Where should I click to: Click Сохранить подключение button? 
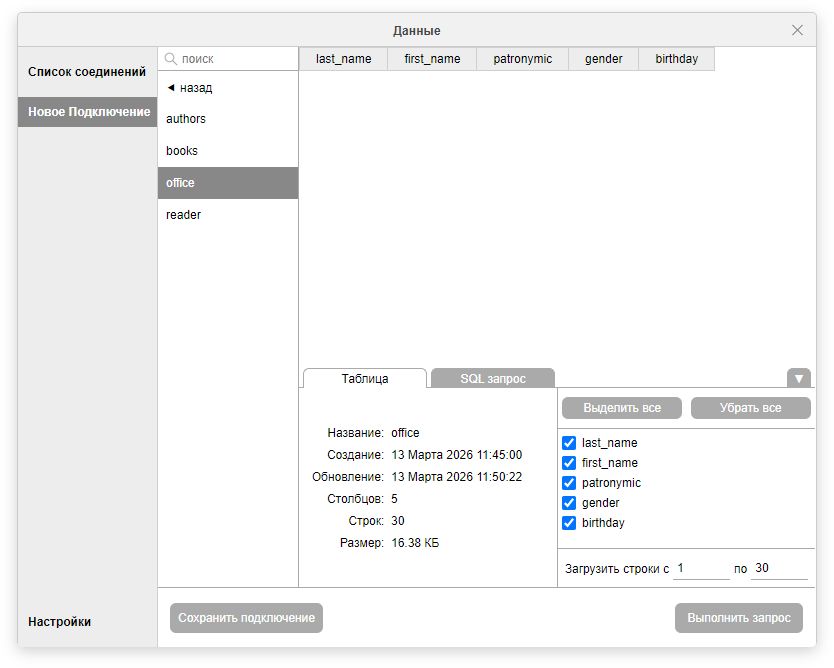pyautogui.click(x=246, y=618)
